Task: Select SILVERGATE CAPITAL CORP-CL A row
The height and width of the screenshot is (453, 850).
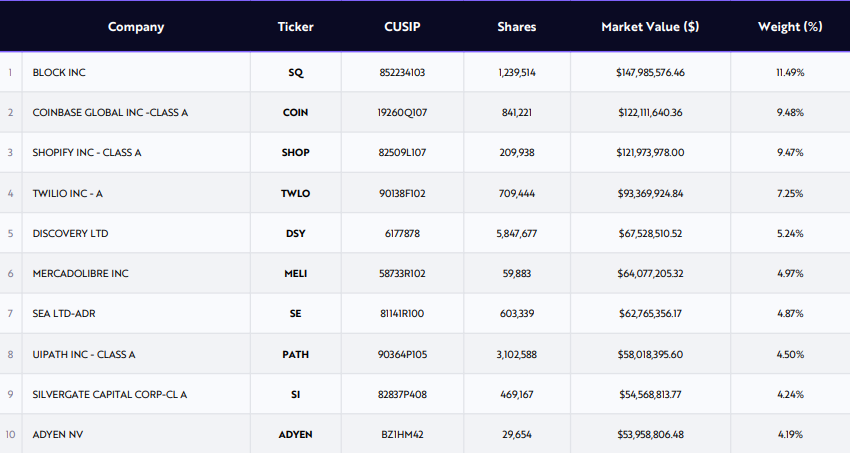Action: point(110,394)
